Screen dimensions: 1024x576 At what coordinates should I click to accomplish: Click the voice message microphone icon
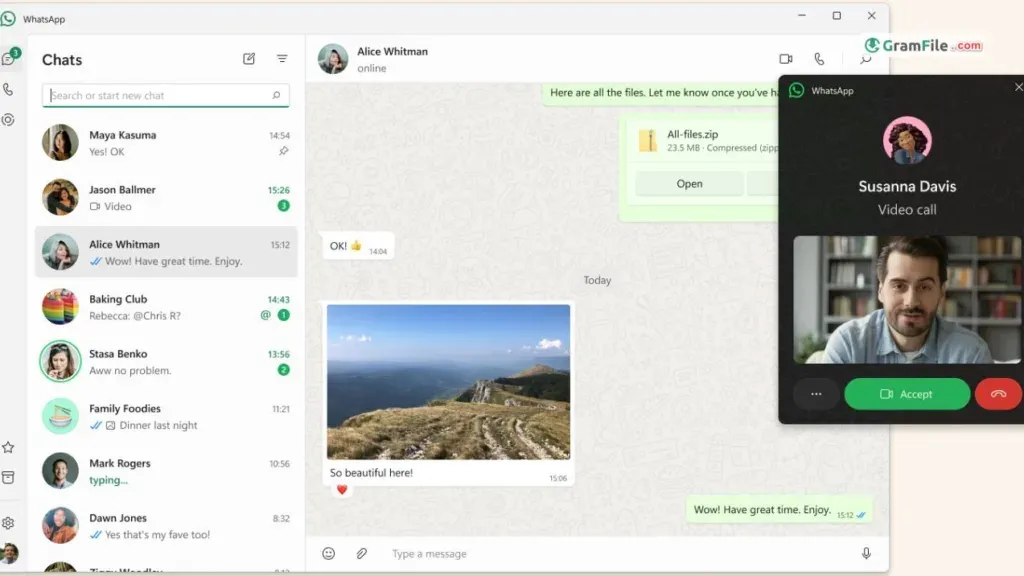point(866,554)
